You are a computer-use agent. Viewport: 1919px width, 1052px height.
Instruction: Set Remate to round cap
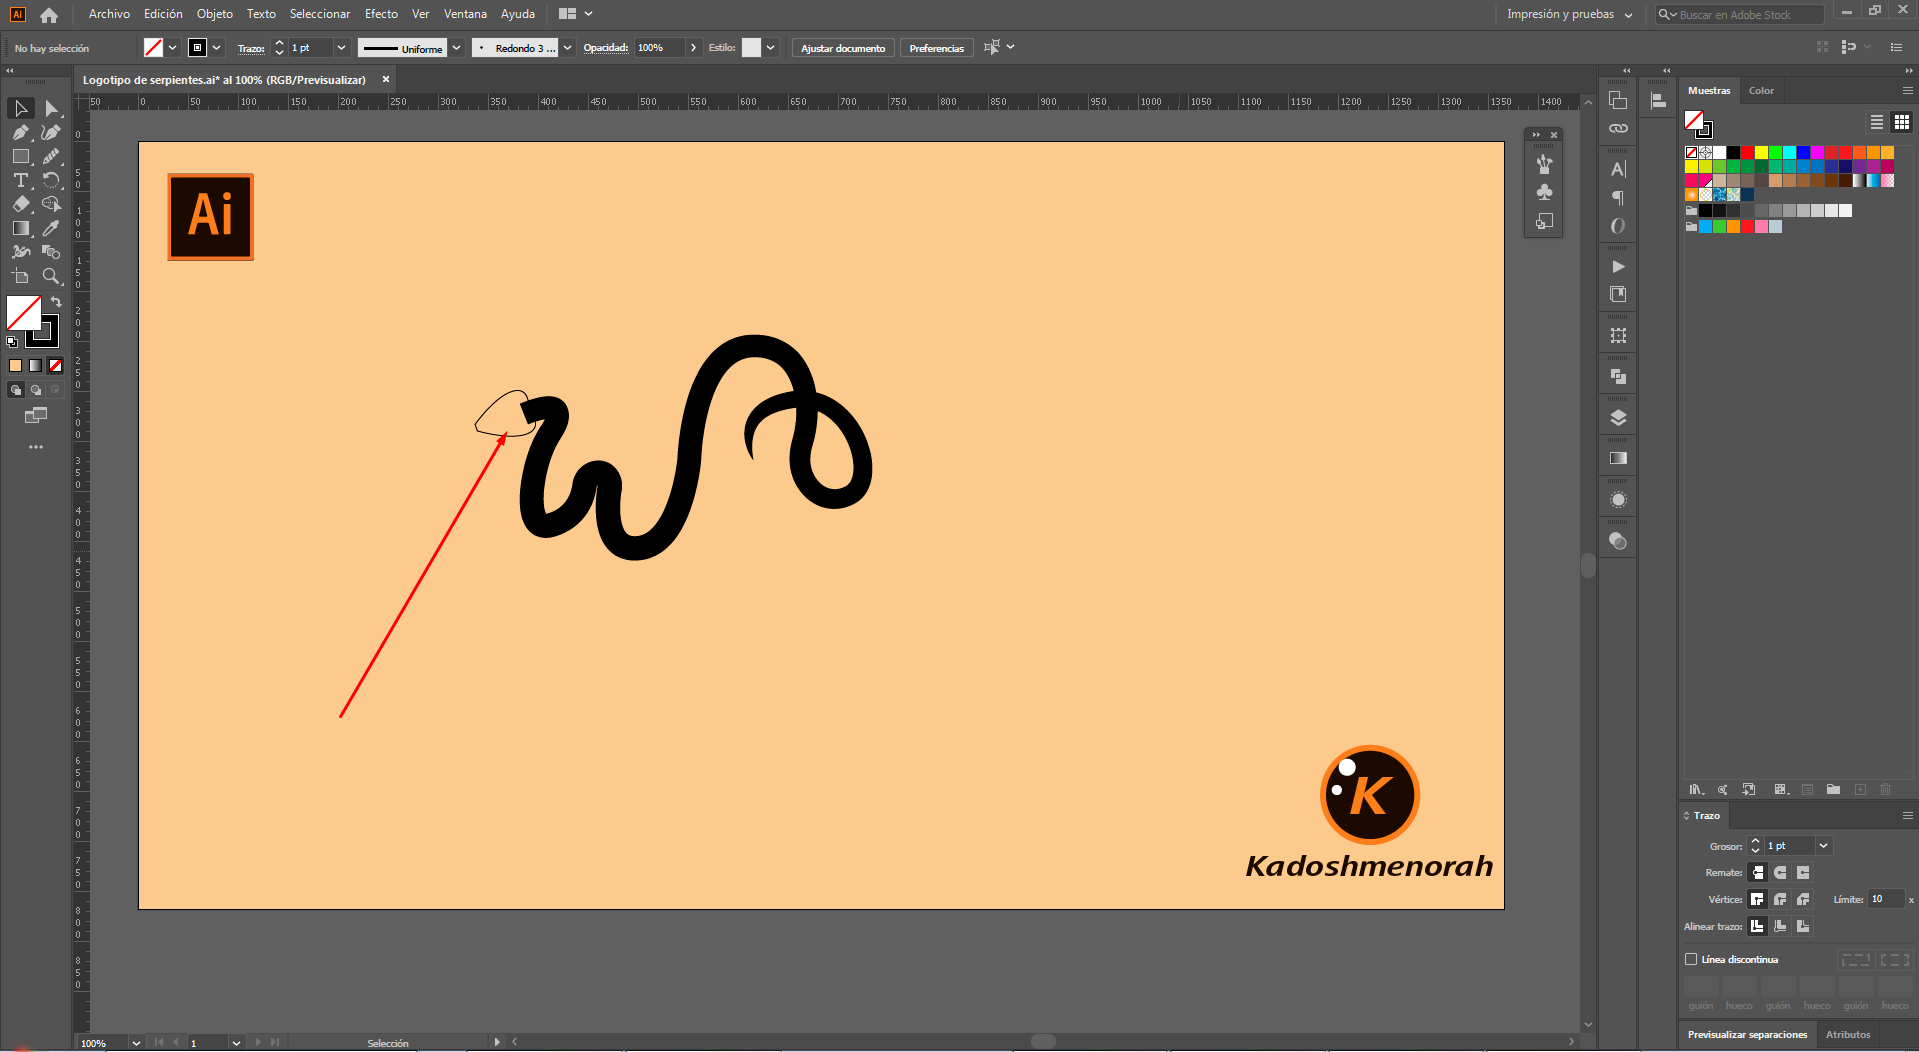[x=1780, y=872]
